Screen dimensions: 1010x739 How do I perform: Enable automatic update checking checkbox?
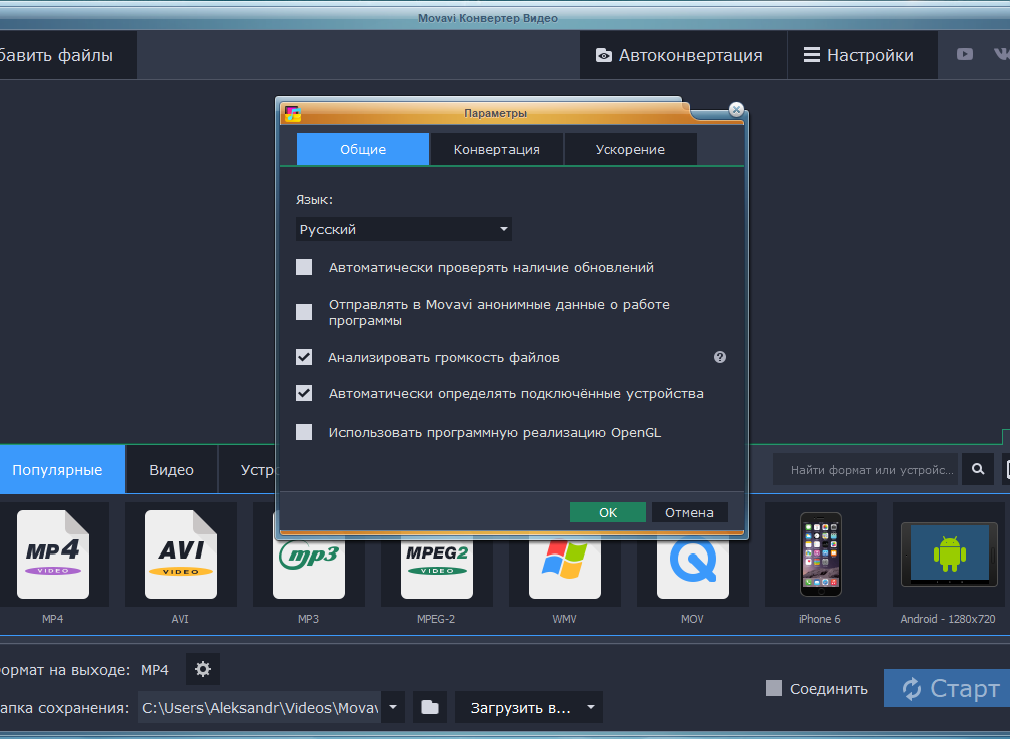tap(304, 267)
